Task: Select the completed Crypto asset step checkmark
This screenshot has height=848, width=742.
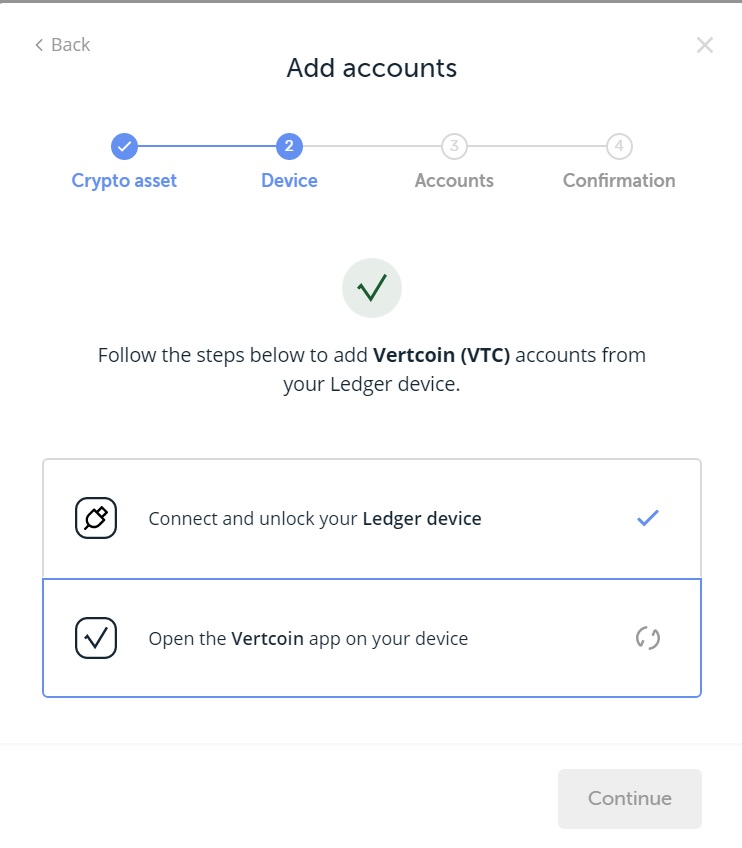Action: [124, 146]
